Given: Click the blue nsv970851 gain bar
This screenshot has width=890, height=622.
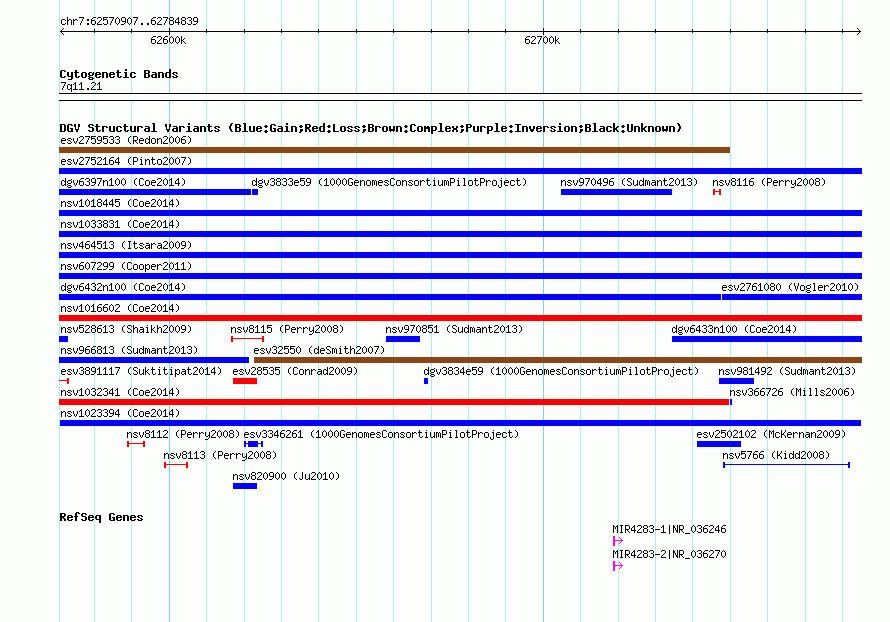Looking at the screenshot, I should point(403,339).
